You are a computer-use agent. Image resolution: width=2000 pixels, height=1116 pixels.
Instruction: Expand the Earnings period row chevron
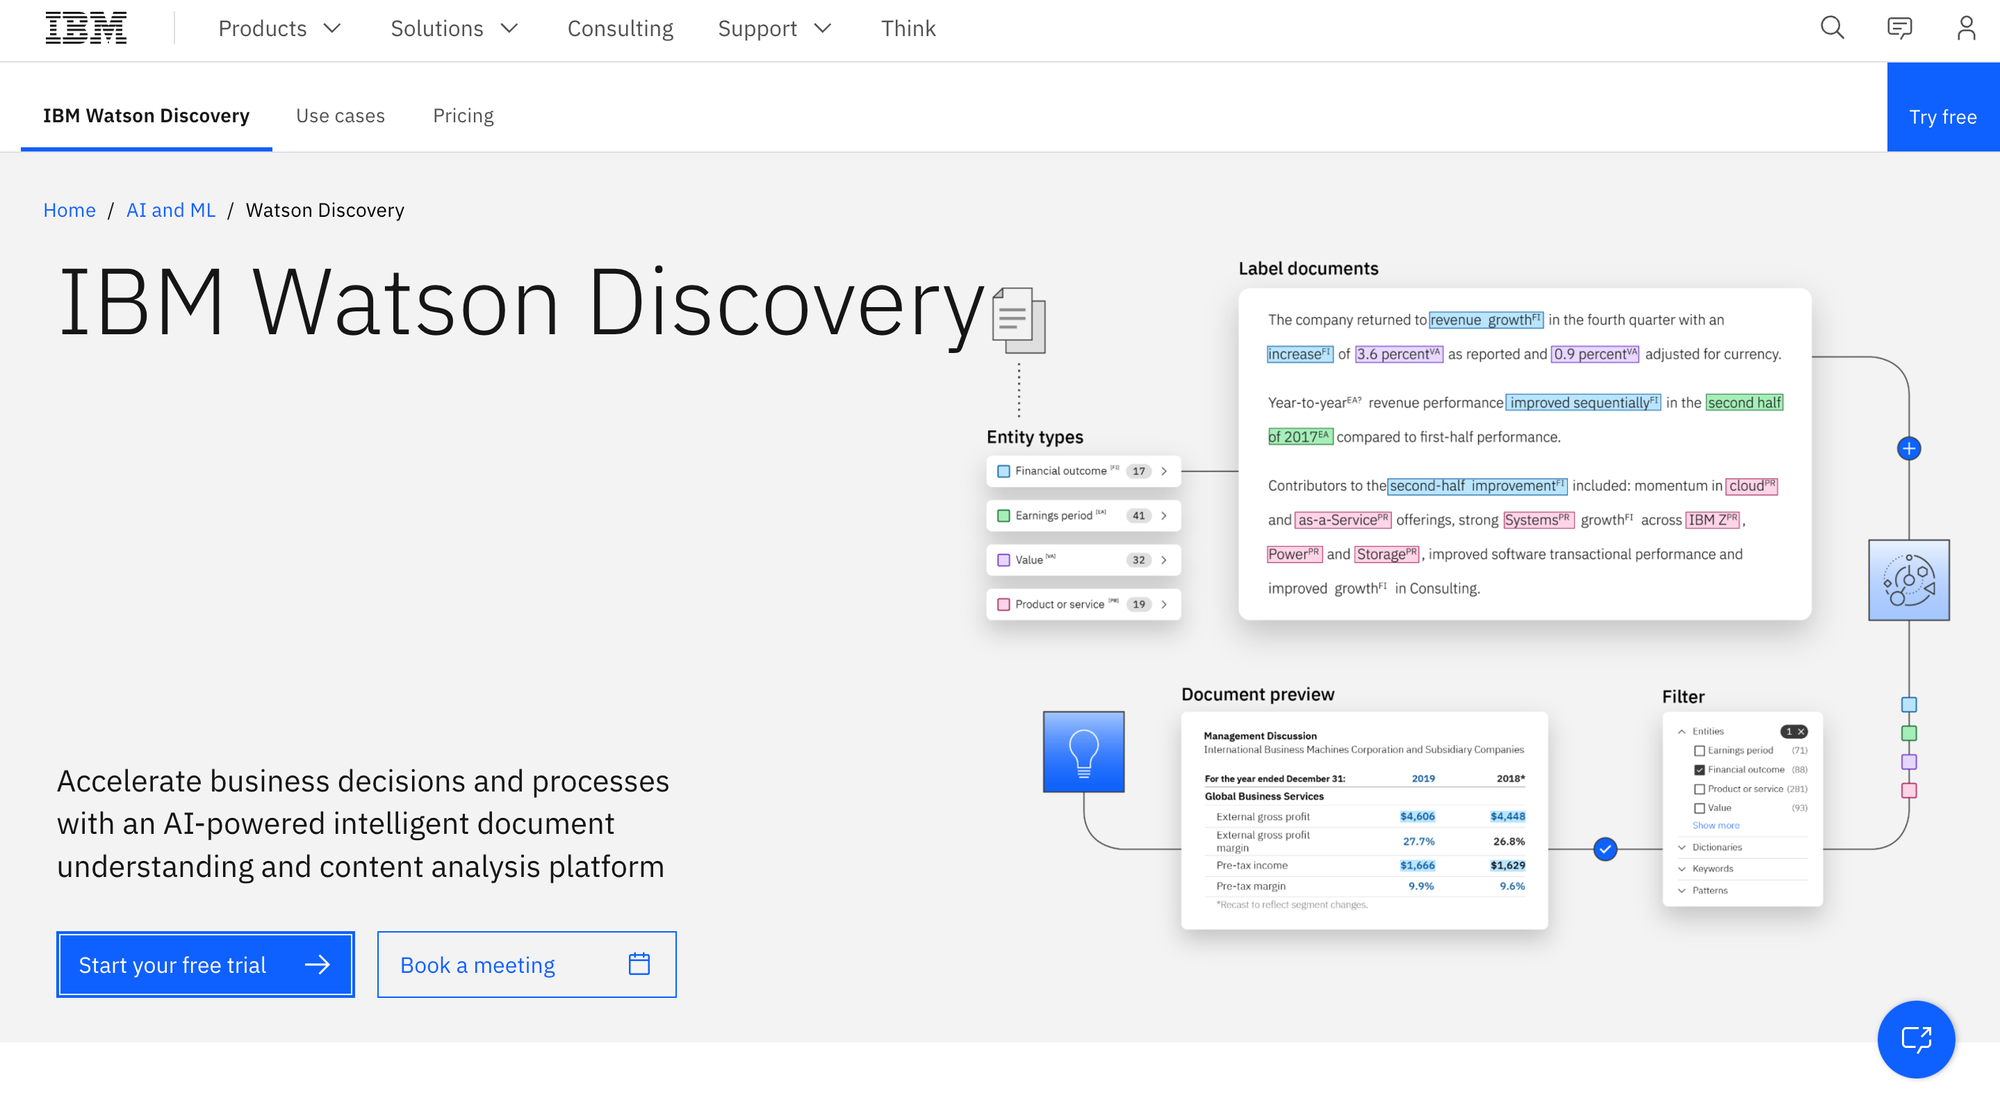(x=1164, y=516)
